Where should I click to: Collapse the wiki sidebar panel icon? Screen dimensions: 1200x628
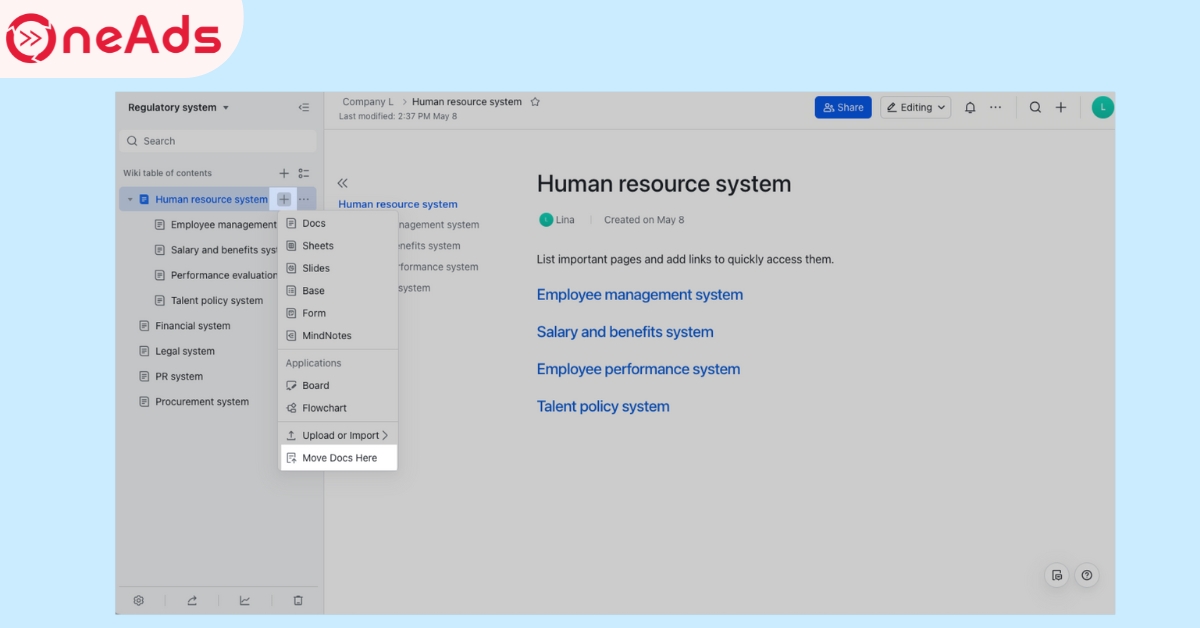coord(303,108)
